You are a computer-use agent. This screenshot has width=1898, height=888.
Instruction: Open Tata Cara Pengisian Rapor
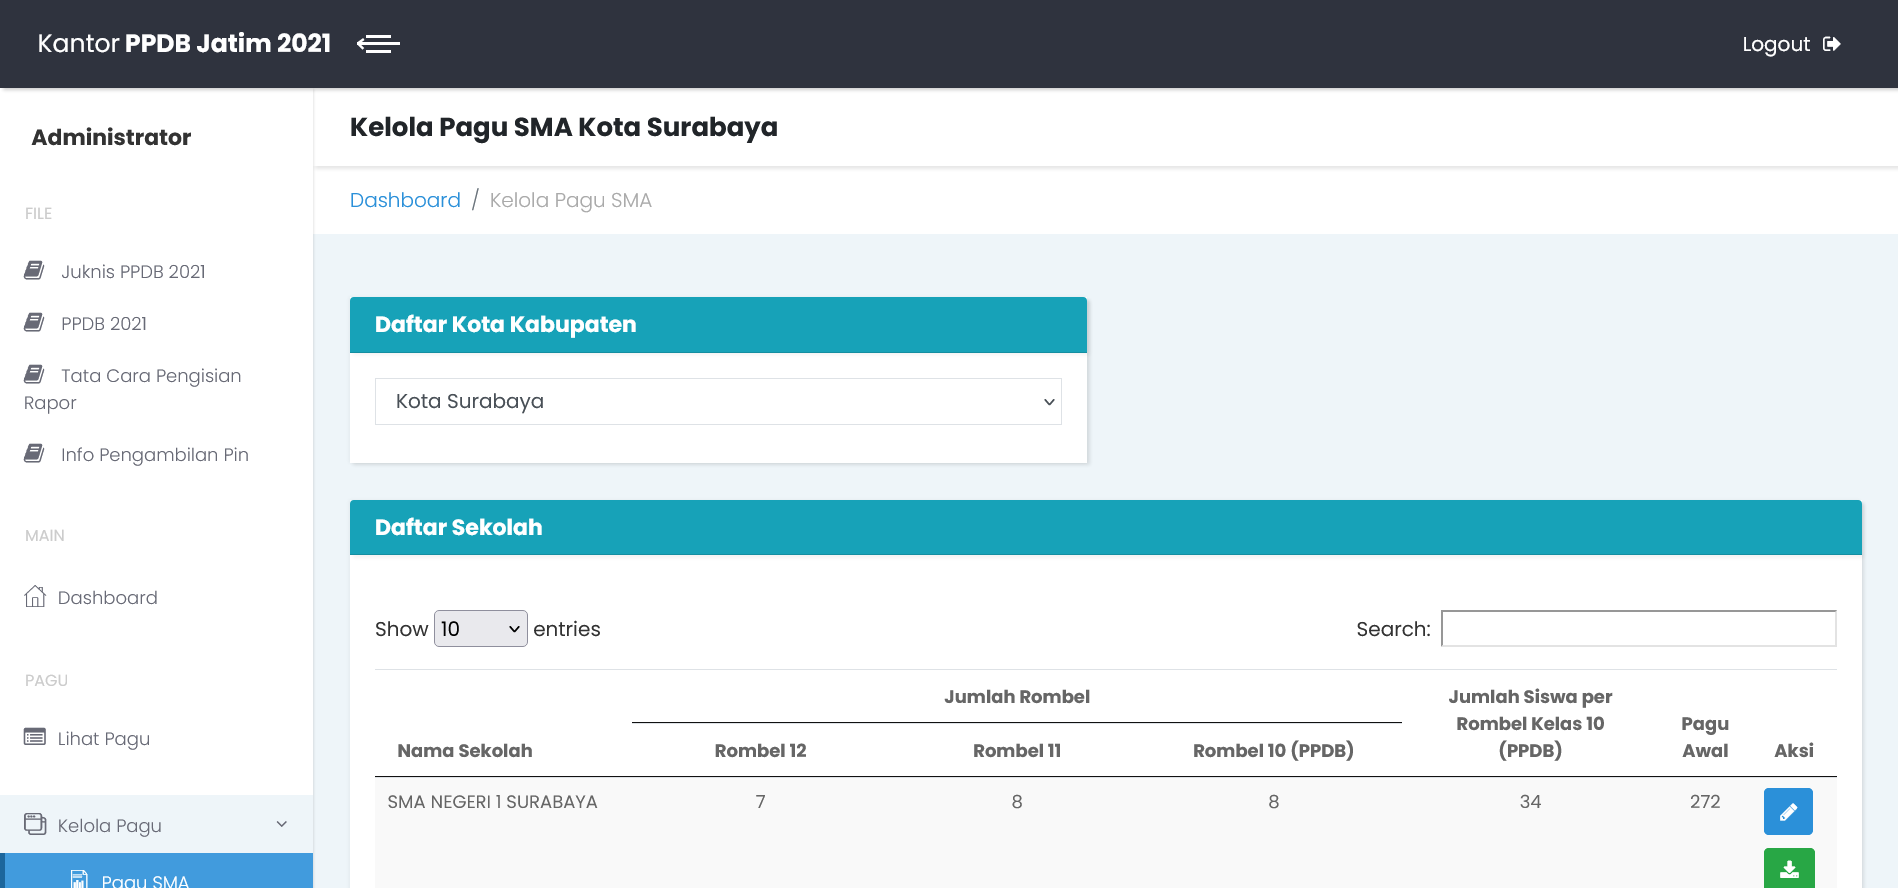pyautogui.click(x=150, y=377)
